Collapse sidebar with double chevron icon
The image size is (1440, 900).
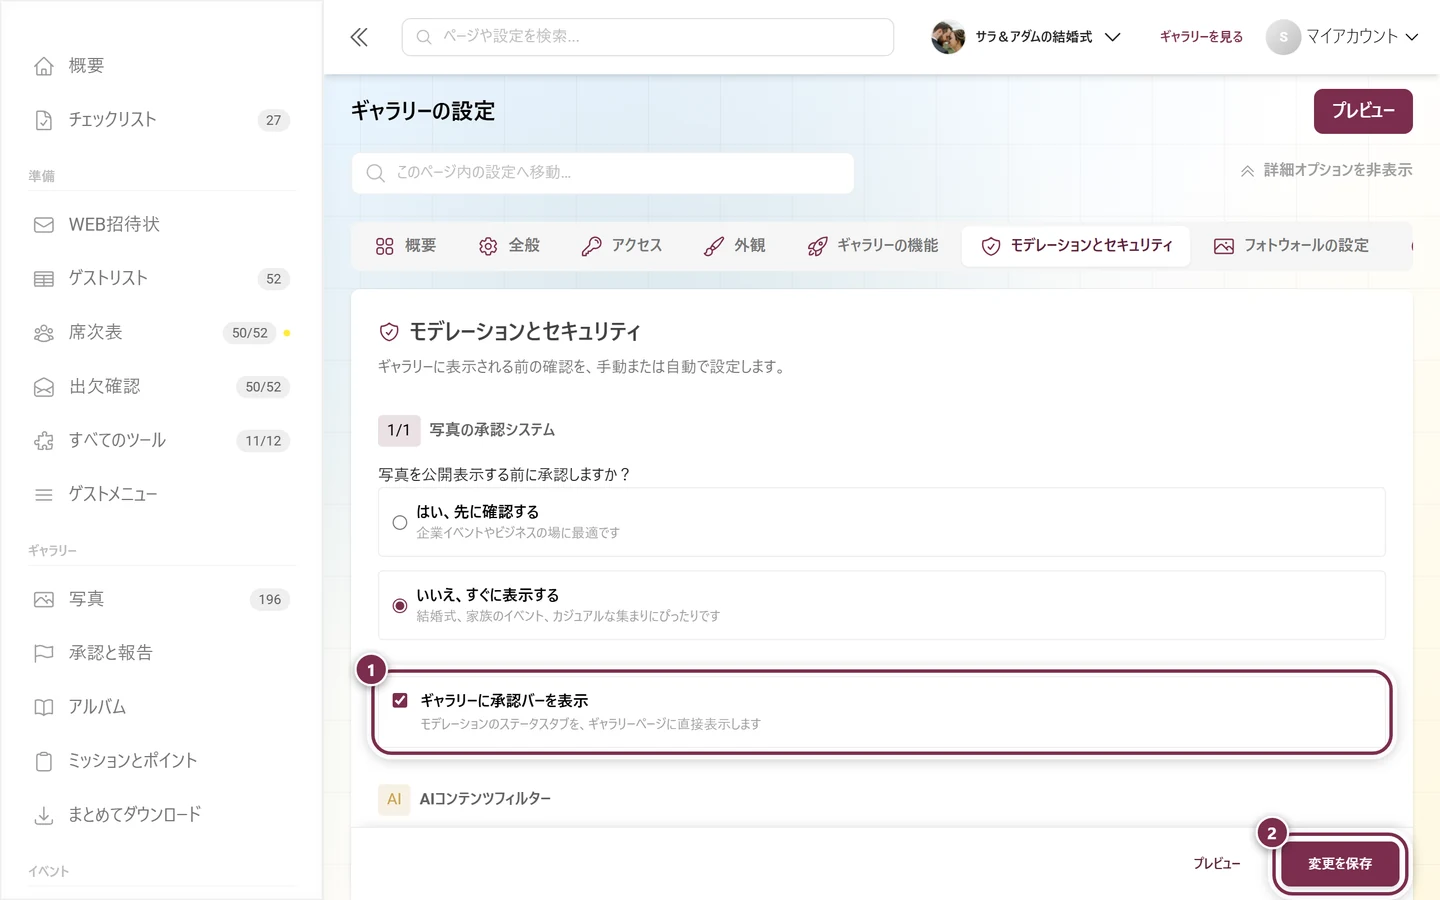[x=359, y=37]
